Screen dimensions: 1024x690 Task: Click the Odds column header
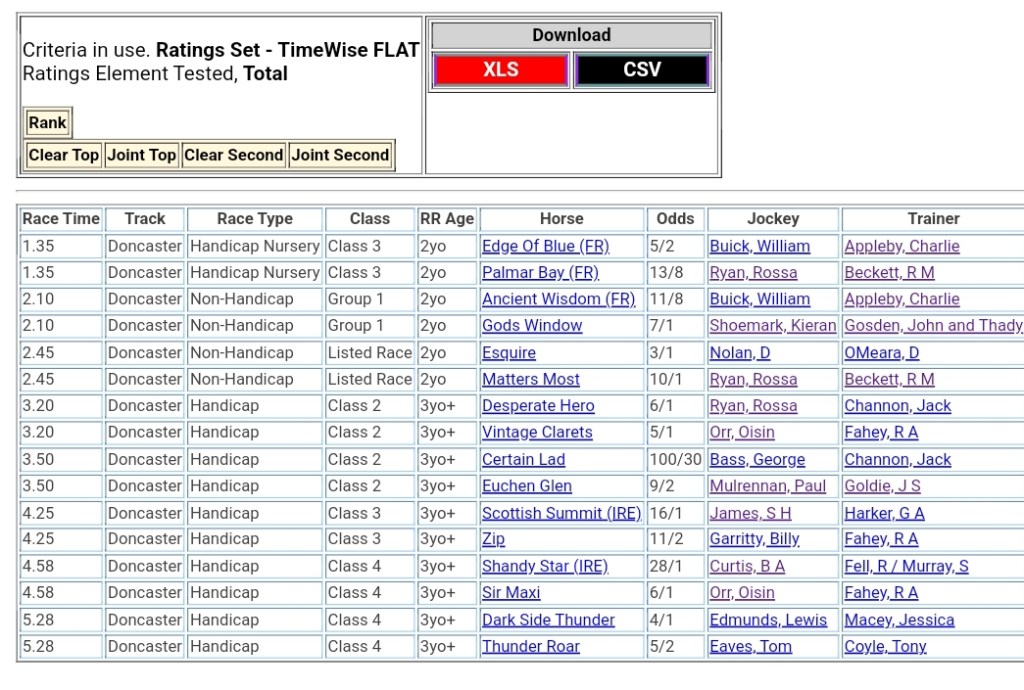(x=675, y=219)
